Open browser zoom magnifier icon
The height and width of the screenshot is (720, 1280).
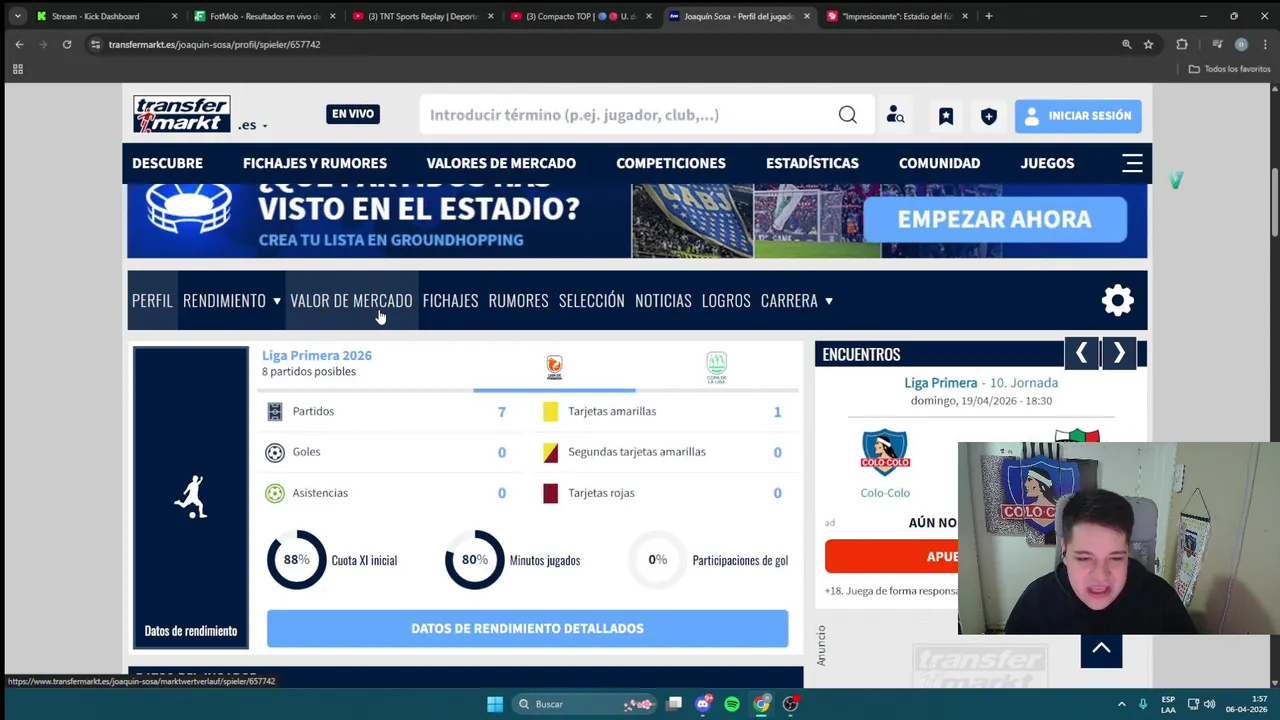tap(1127, 44)
